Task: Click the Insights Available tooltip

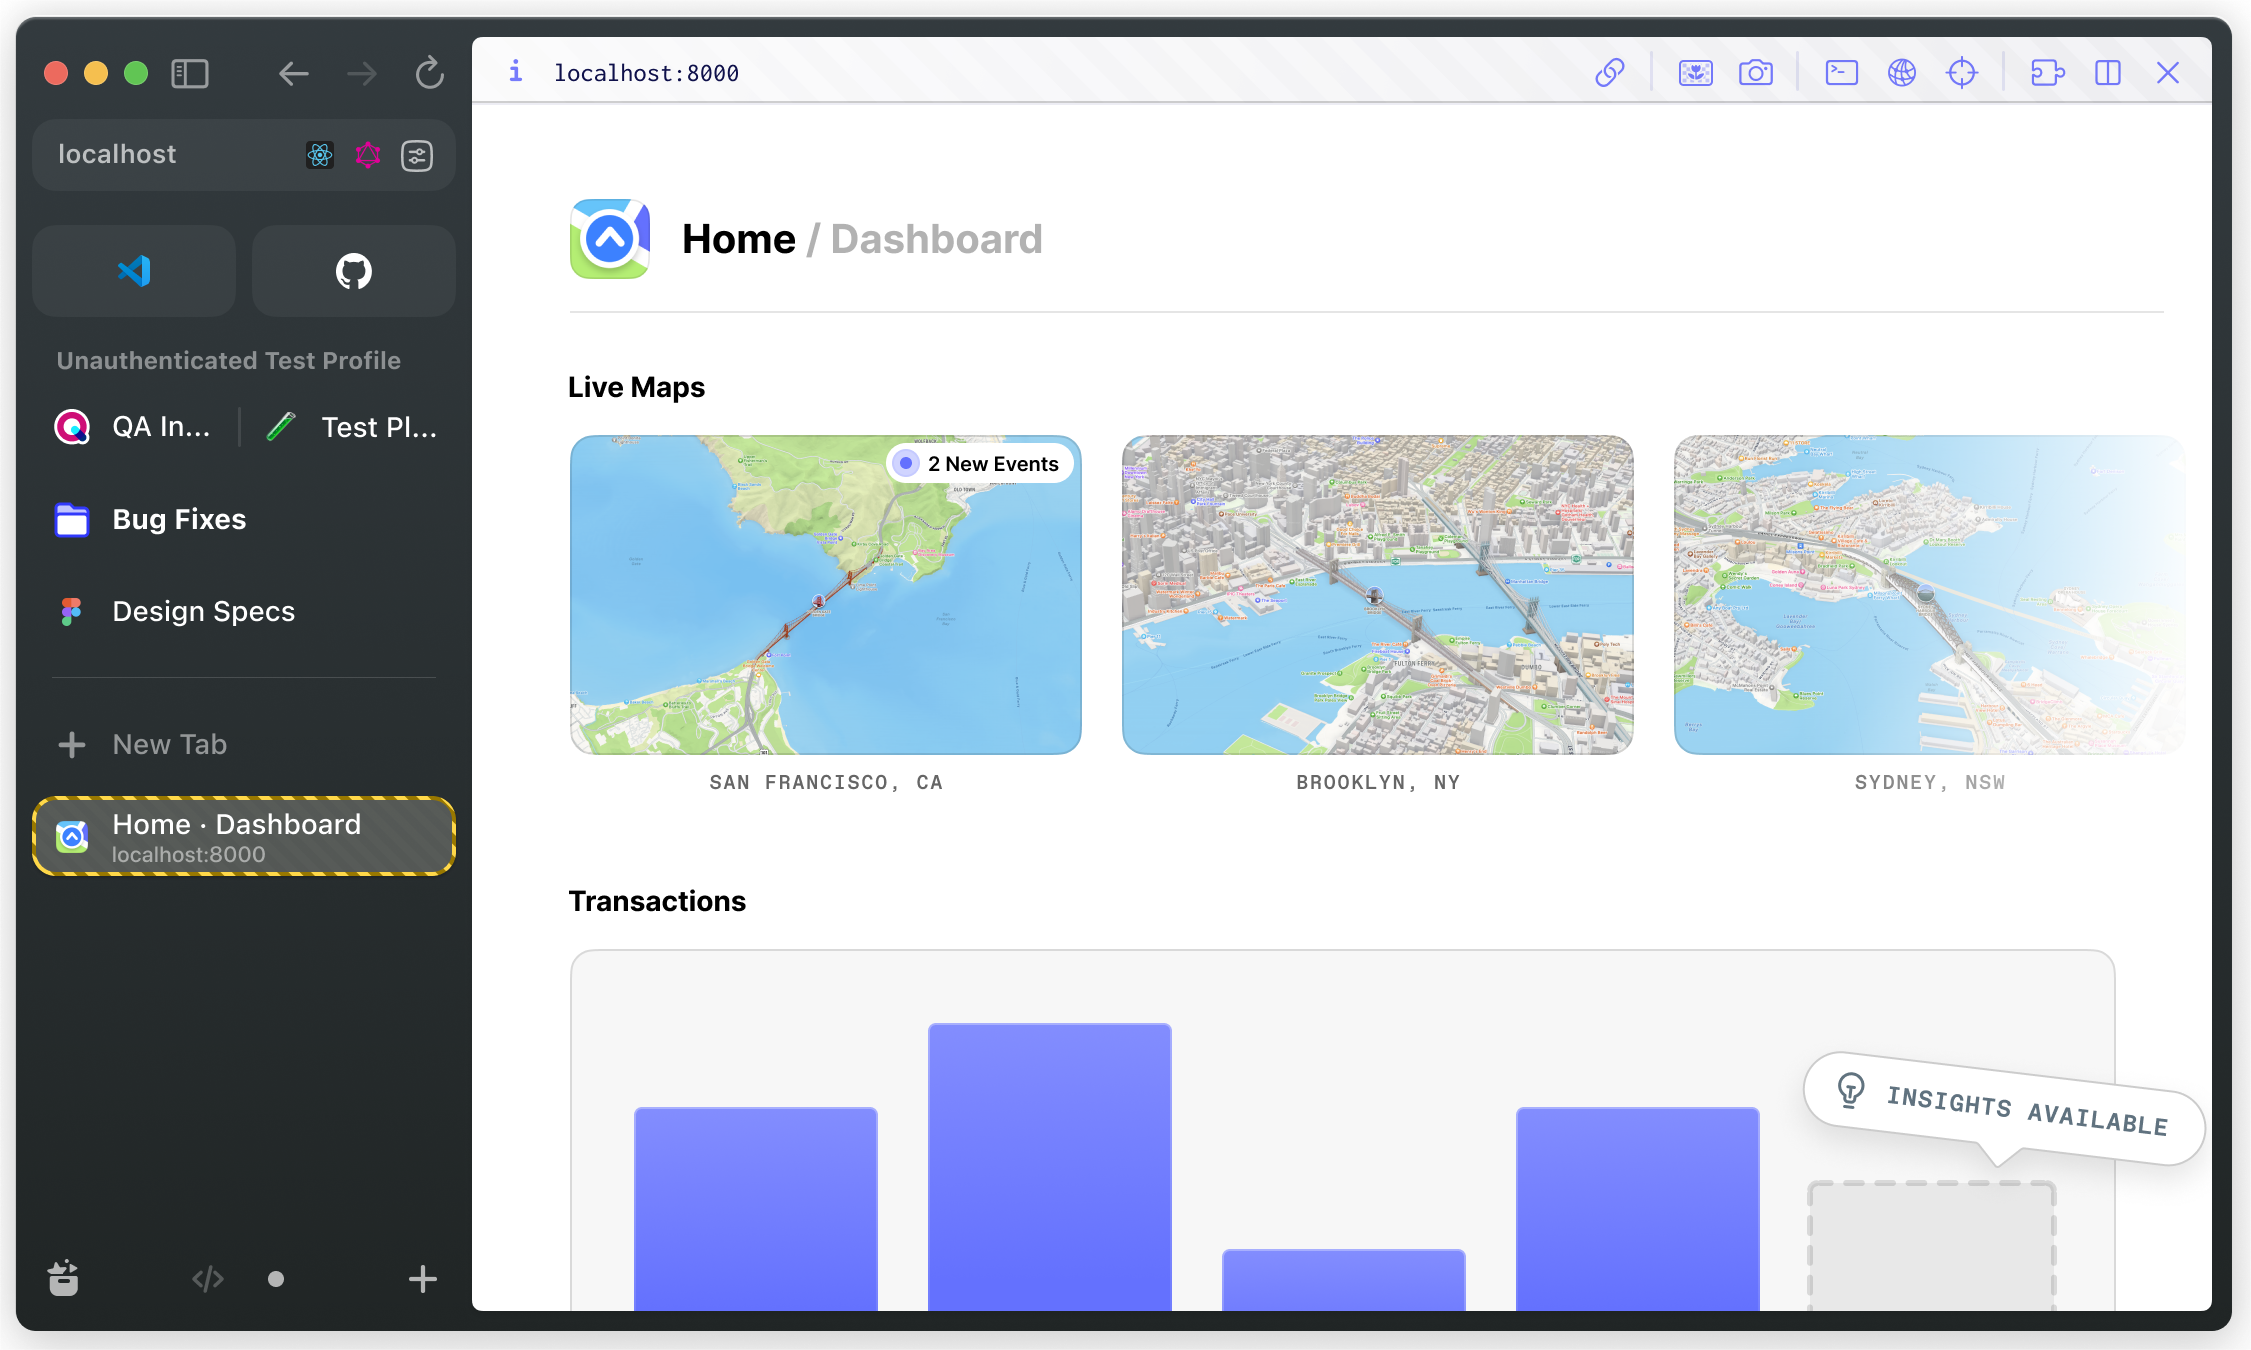Action: click(2005, 1109)
